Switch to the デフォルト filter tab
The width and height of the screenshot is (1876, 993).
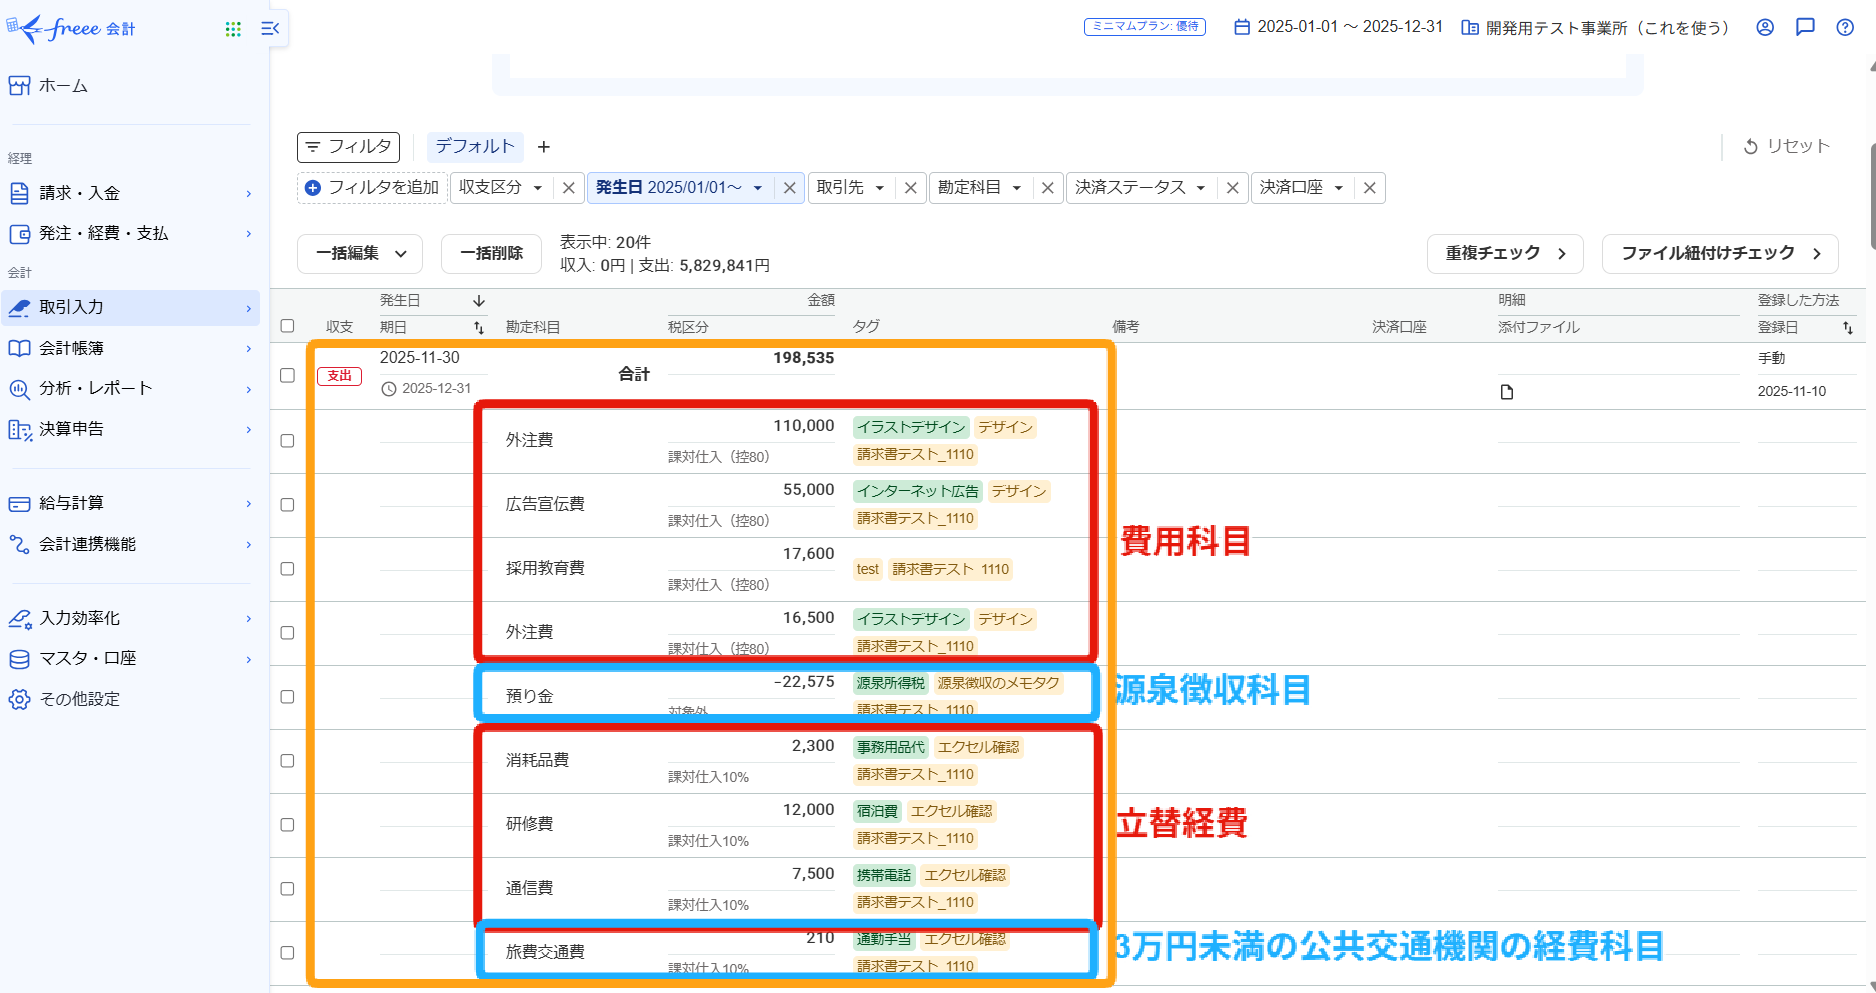[x=474, y=147]
